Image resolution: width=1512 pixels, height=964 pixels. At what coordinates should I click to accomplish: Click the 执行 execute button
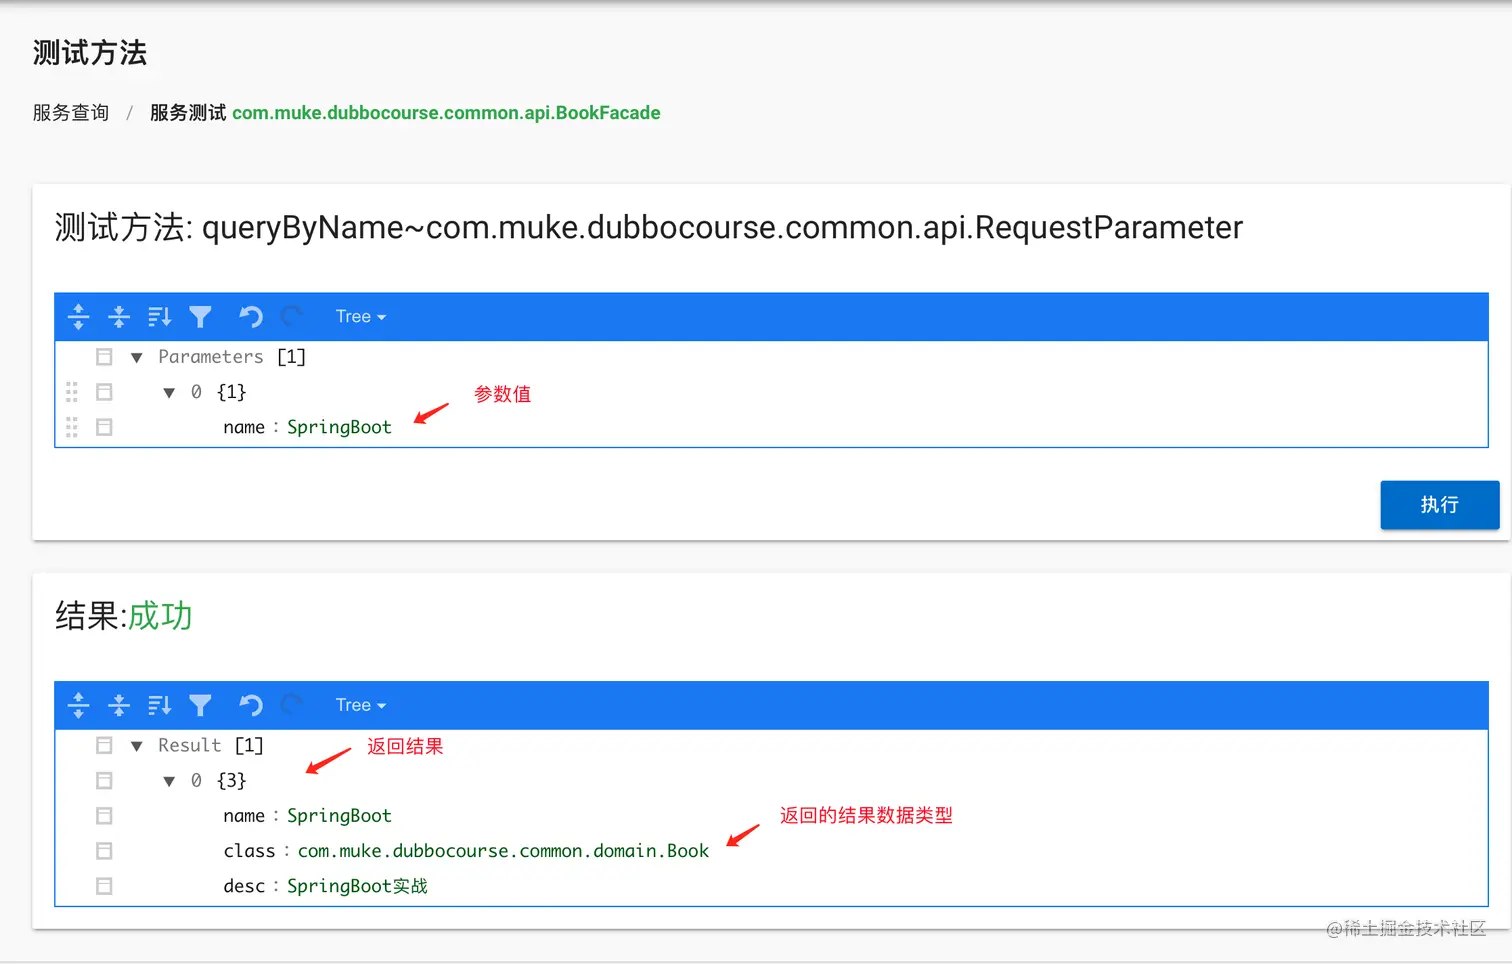[1440, 505]
